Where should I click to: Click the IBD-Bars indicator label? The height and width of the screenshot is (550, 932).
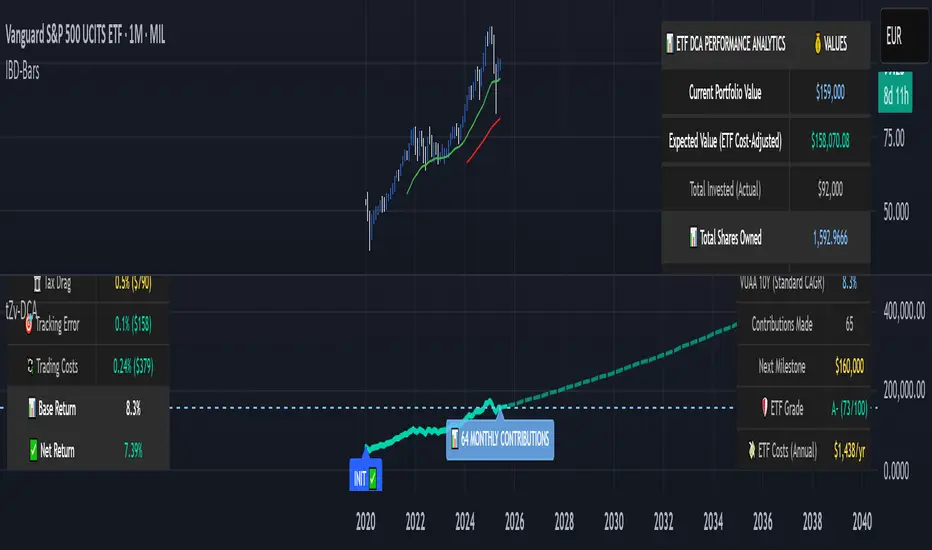23,71
